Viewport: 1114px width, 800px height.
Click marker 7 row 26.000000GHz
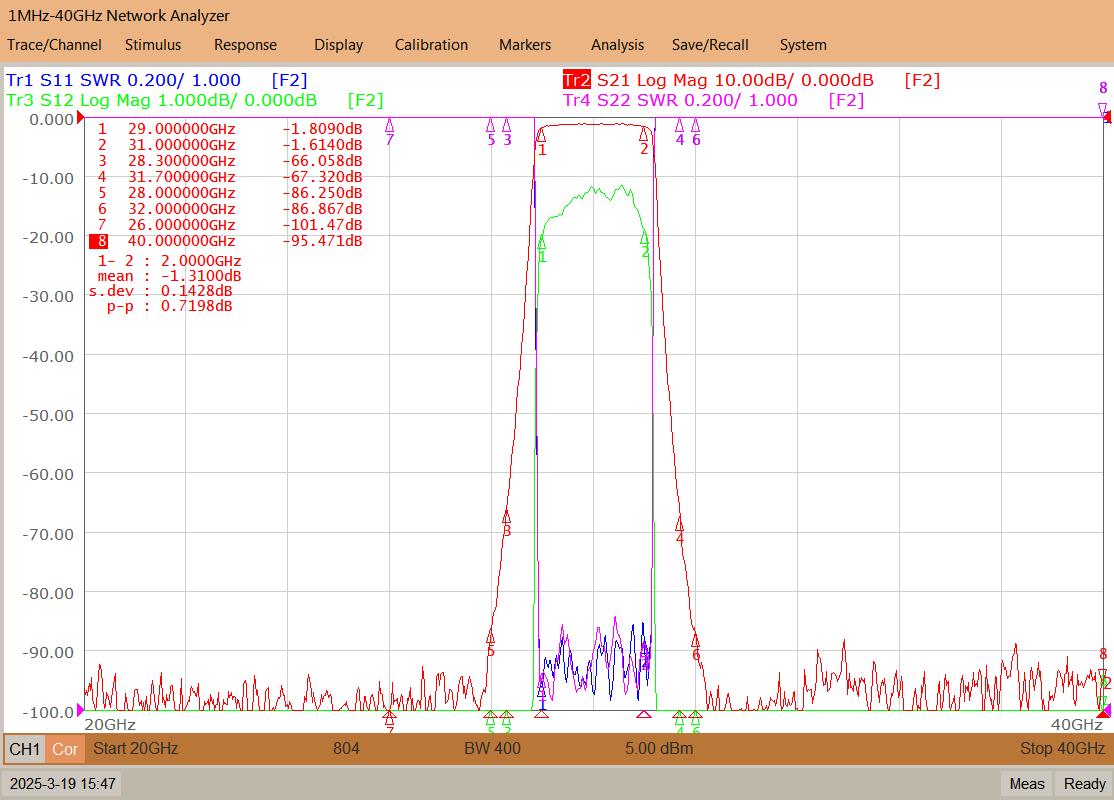[x=229, y=225]
